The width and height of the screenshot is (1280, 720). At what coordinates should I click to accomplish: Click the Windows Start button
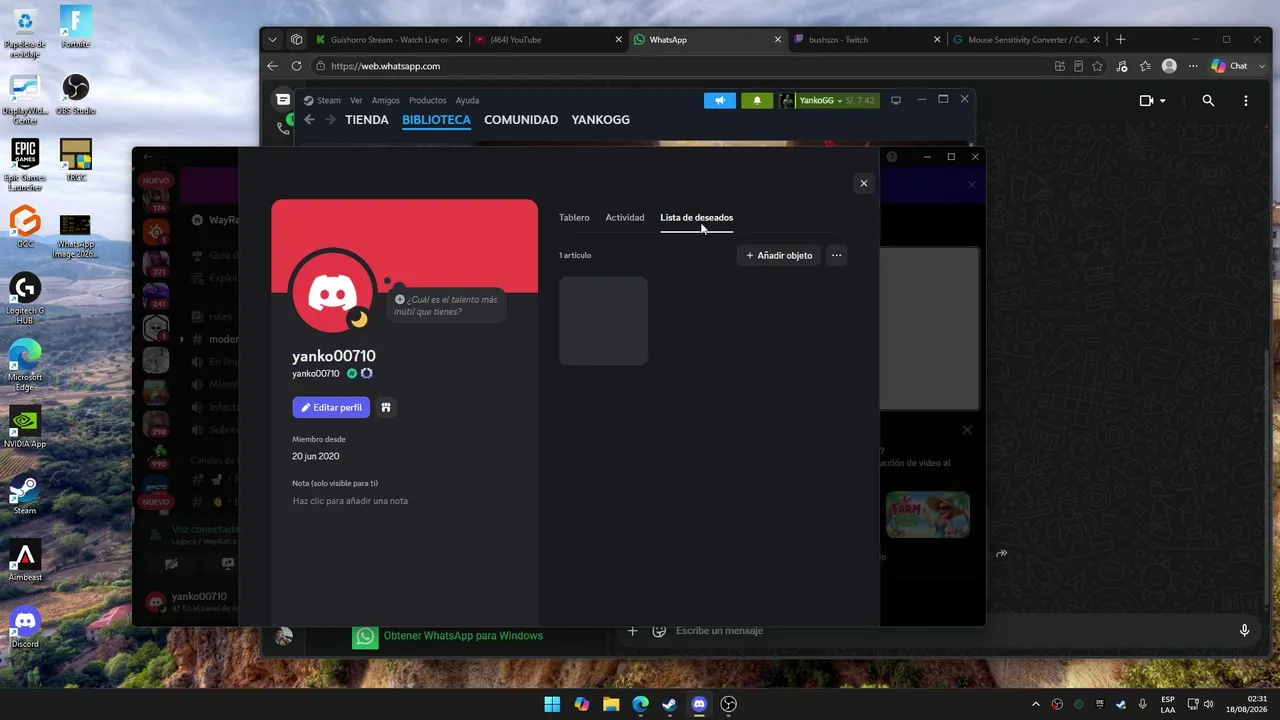pyautogui.click(x=552, y=704)
